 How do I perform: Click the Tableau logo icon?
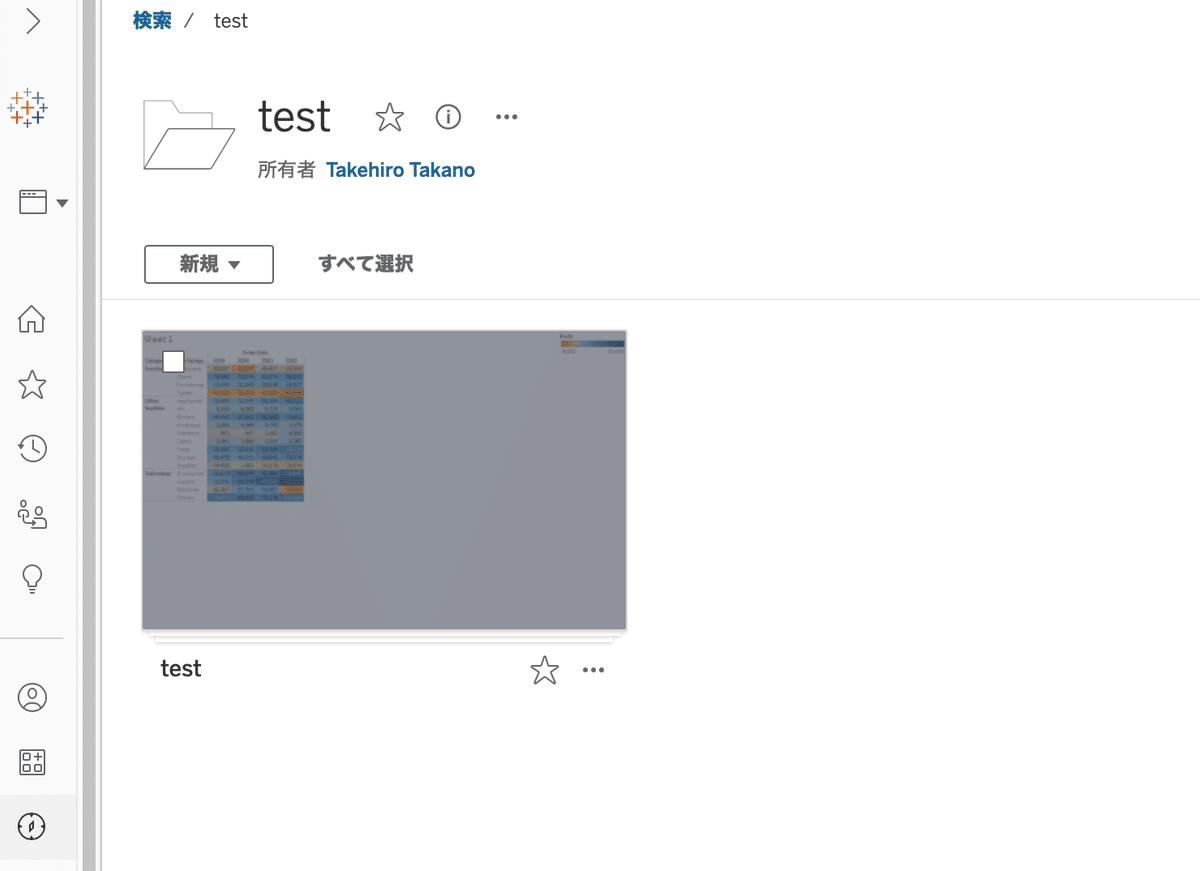click(28, 107)
